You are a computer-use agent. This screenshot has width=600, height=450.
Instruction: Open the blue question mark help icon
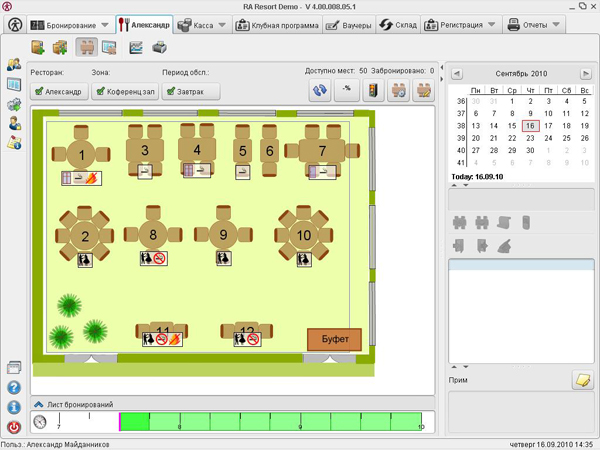(14, 388)
